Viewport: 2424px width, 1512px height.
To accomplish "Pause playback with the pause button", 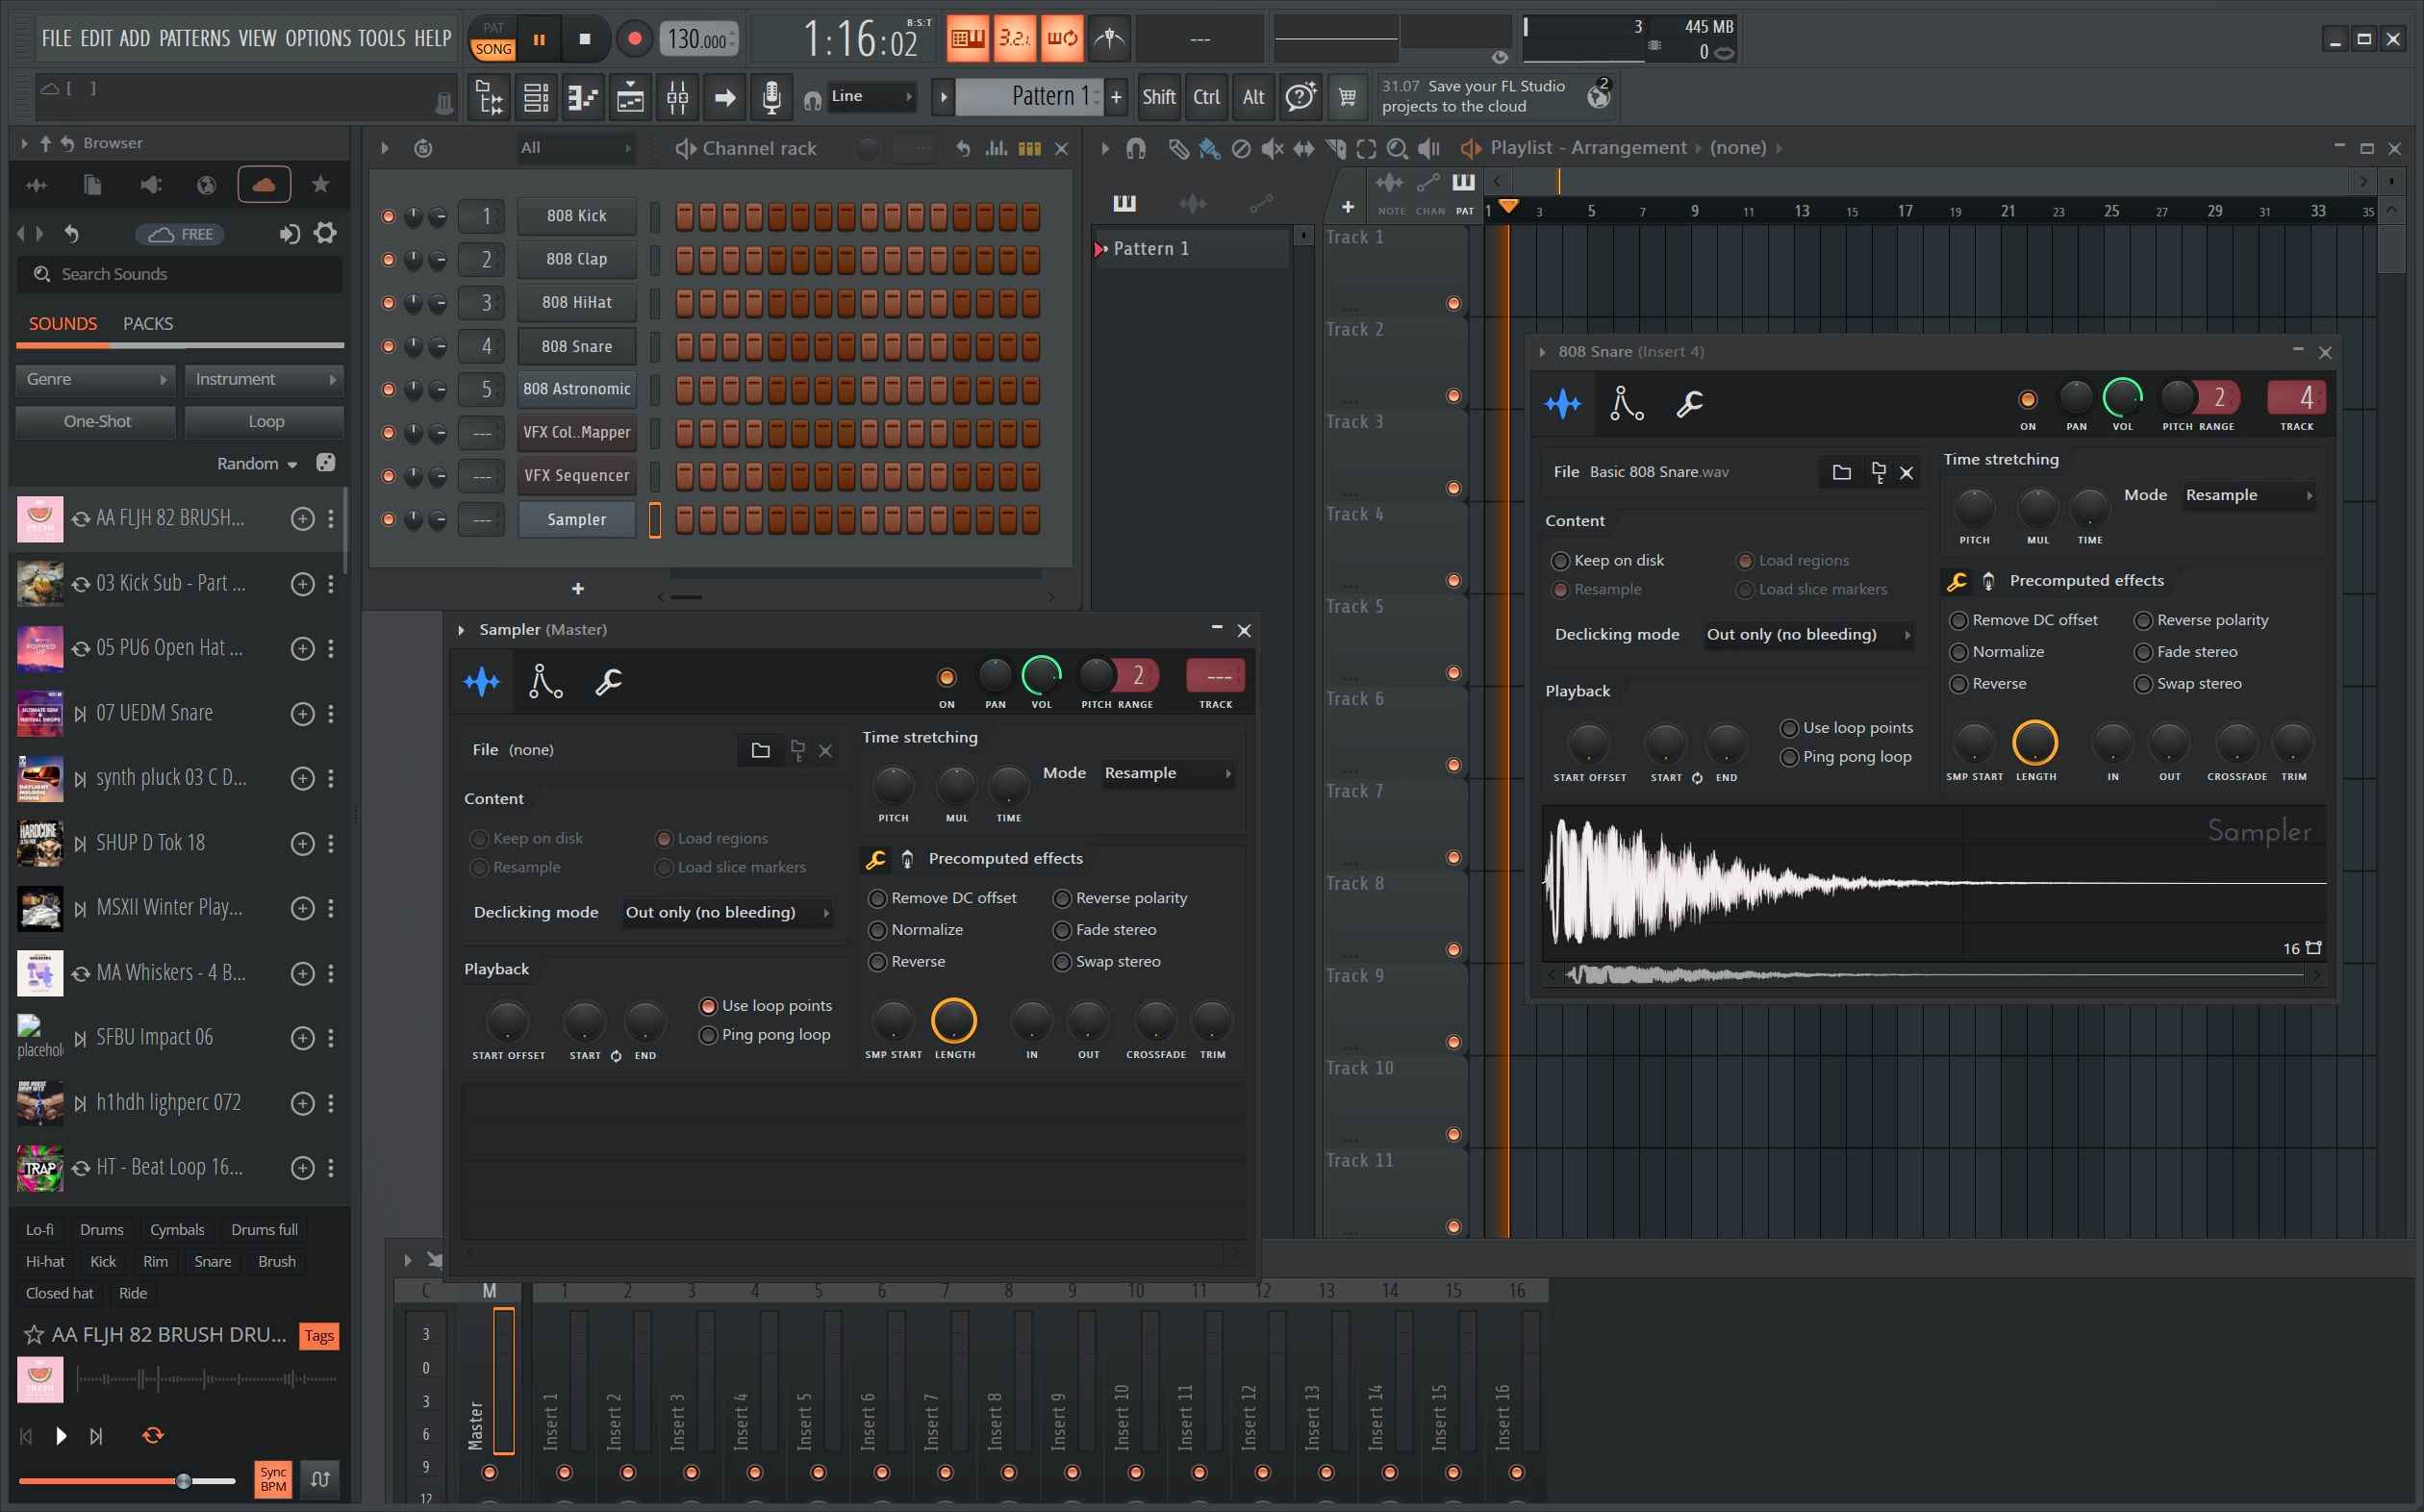I will pos(539,39).
